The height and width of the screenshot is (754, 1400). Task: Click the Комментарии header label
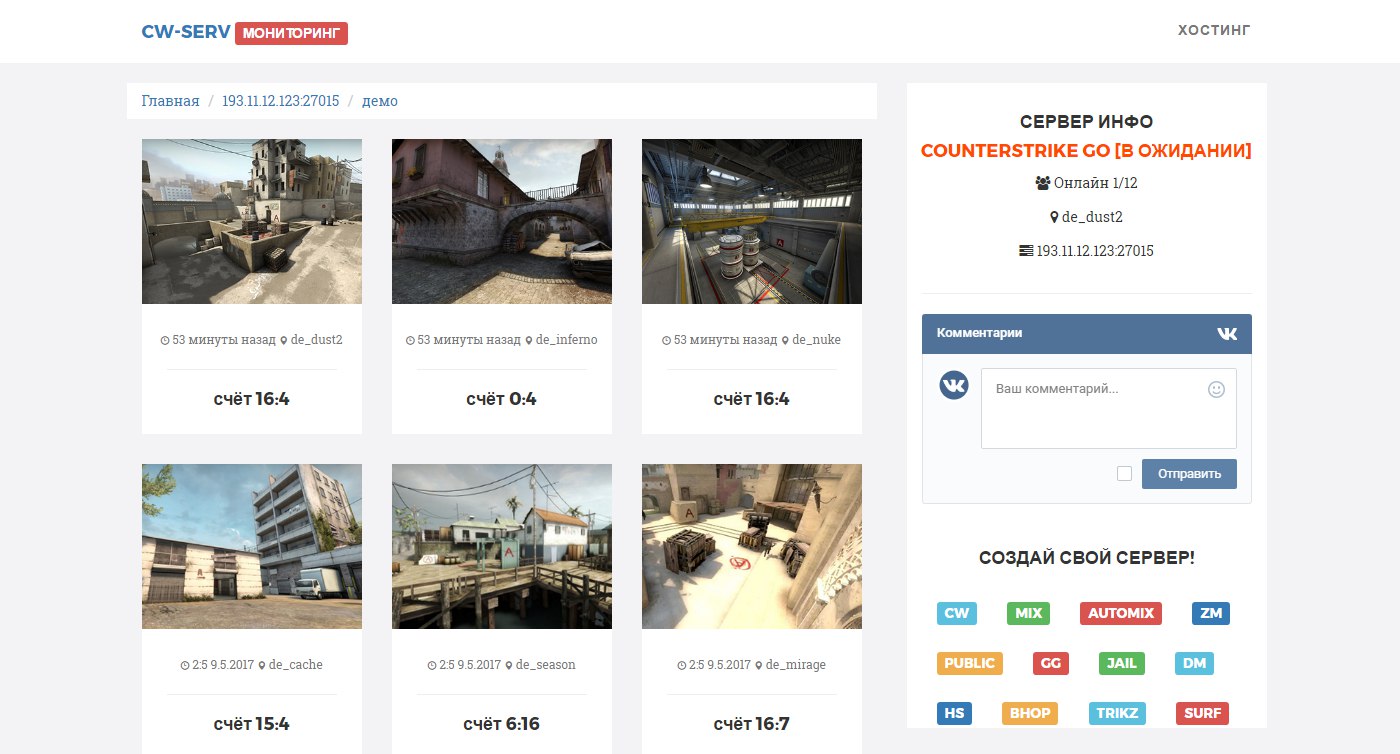[x=979, y=333]
